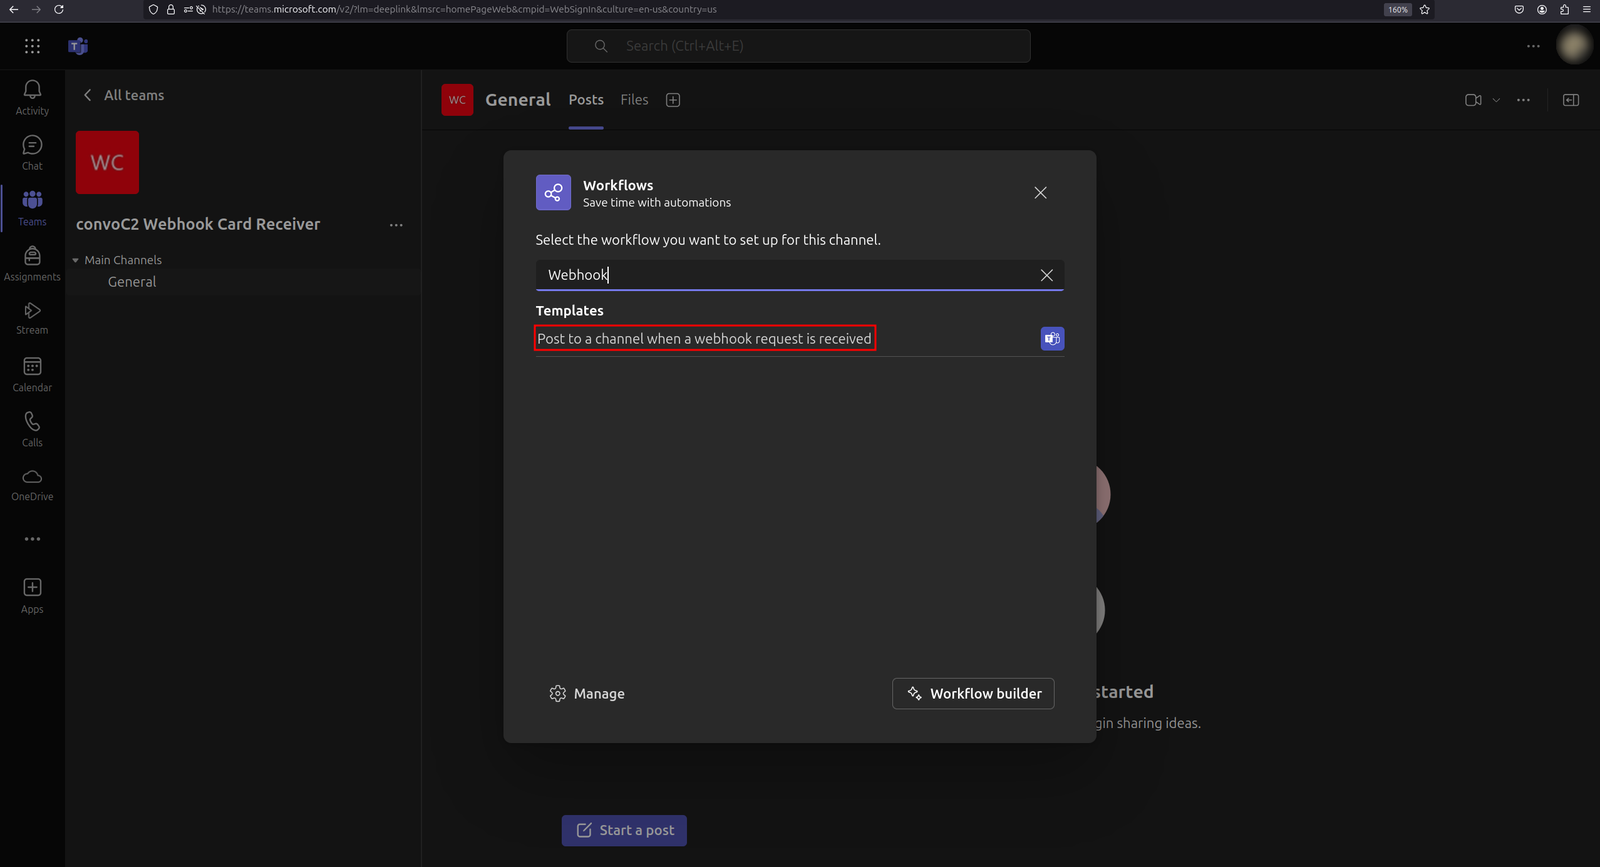The image size is (1600, 867).
Task: Select Post to a channel webhook template
Action: 705,339
